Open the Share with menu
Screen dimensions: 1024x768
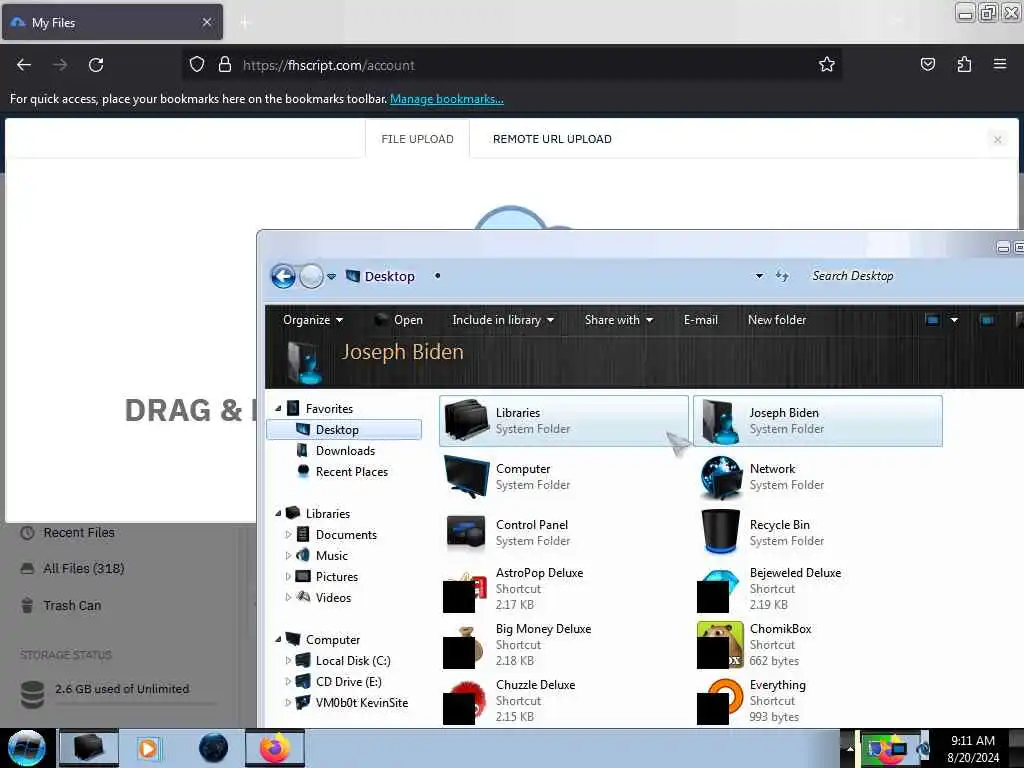618,320
